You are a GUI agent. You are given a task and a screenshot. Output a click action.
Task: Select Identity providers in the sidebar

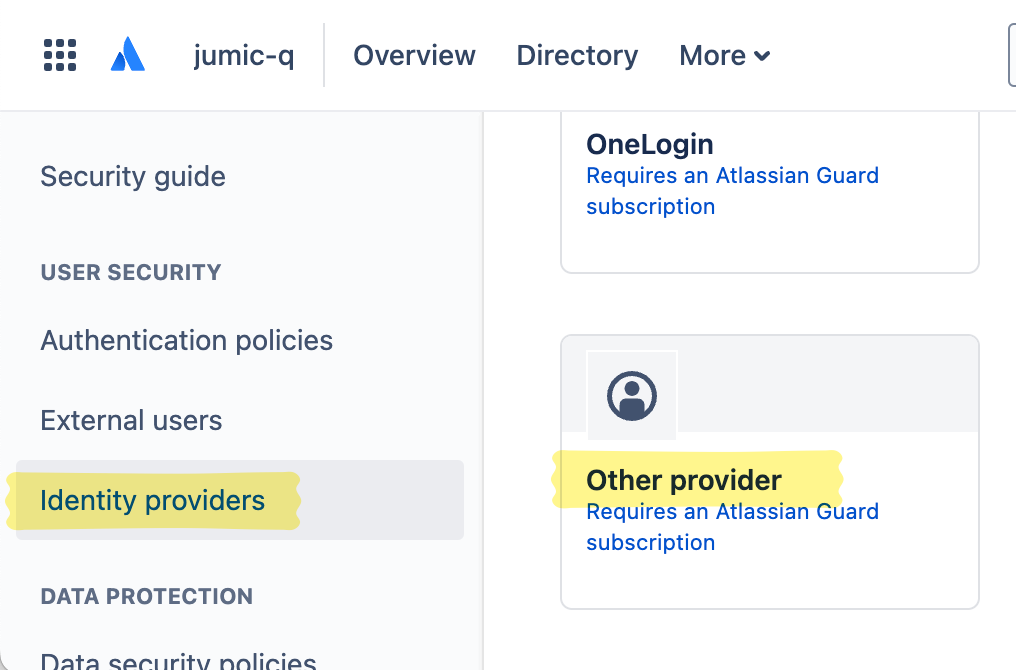152,500
